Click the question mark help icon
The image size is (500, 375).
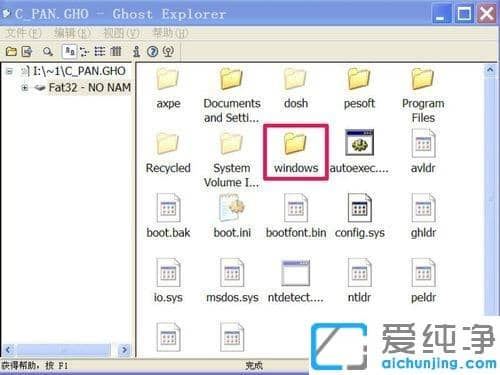click(152, 52)
